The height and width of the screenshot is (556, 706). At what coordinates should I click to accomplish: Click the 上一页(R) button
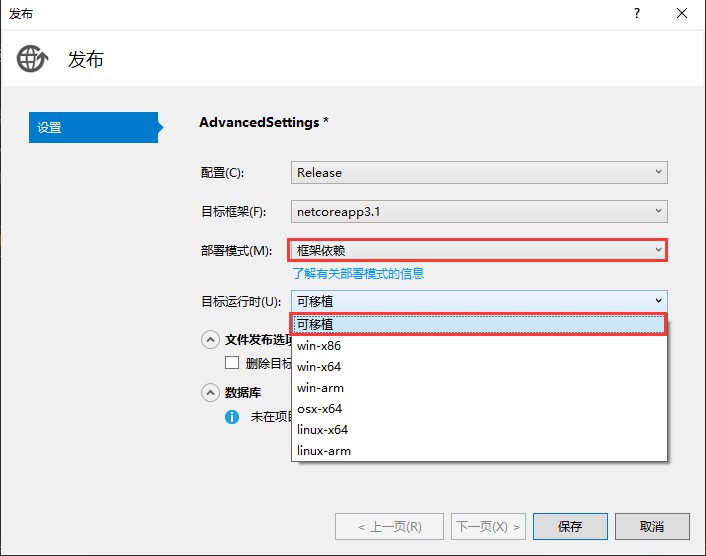(389, 526)
